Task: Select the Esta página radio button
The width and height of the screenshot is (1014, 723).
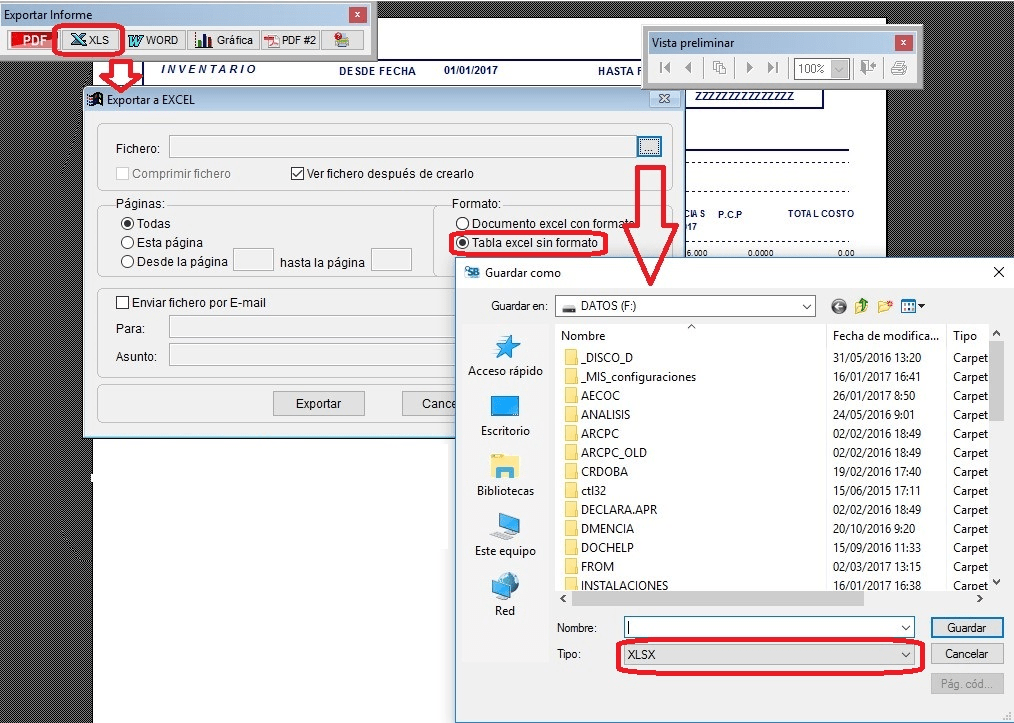Action: click(x=127, y=243)
